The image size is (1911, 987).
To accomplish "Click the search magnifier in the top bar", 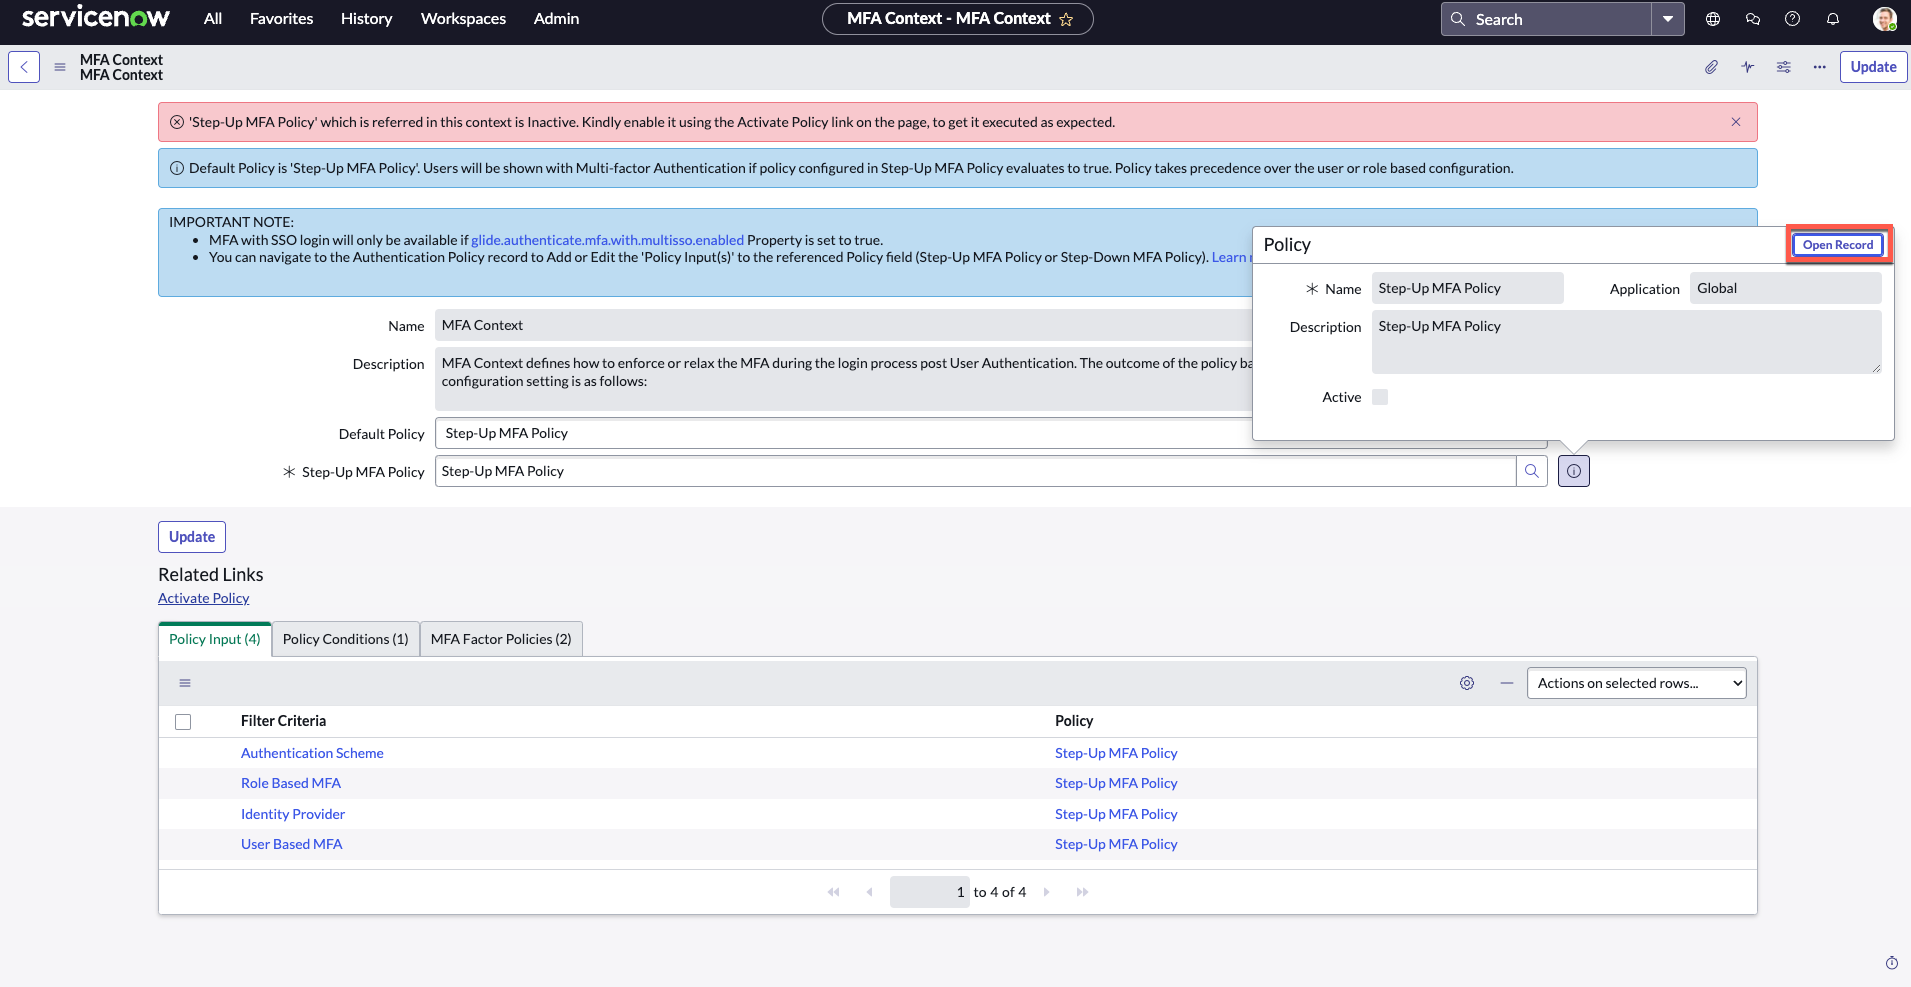I will click(1458, 19).
